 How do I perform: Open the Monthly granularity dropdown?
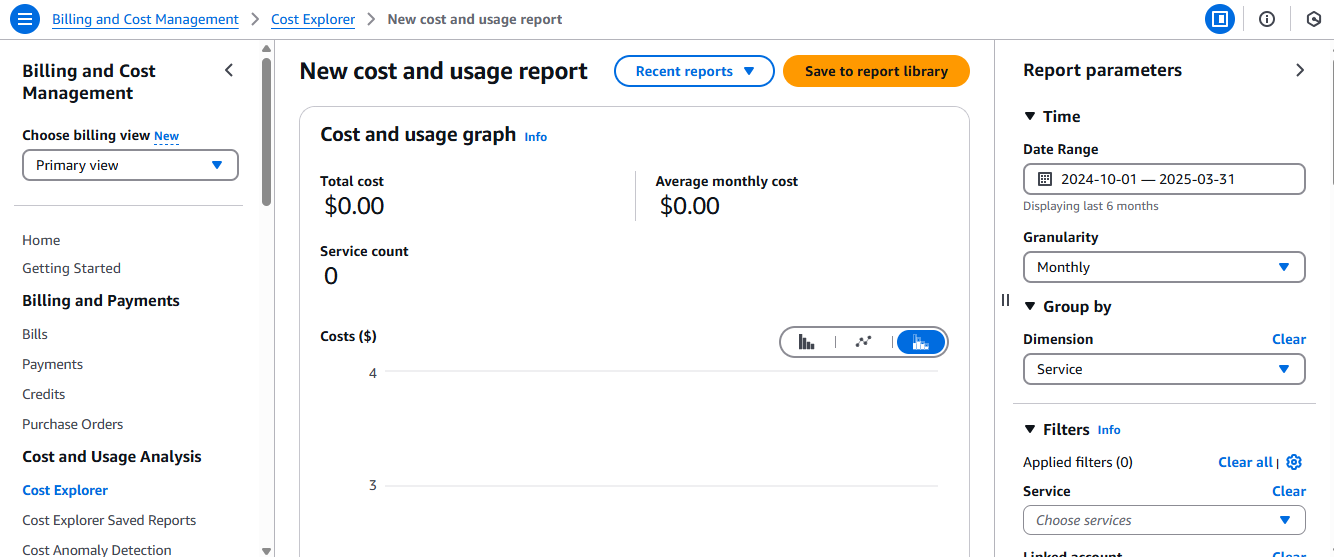pos(1164,267)
